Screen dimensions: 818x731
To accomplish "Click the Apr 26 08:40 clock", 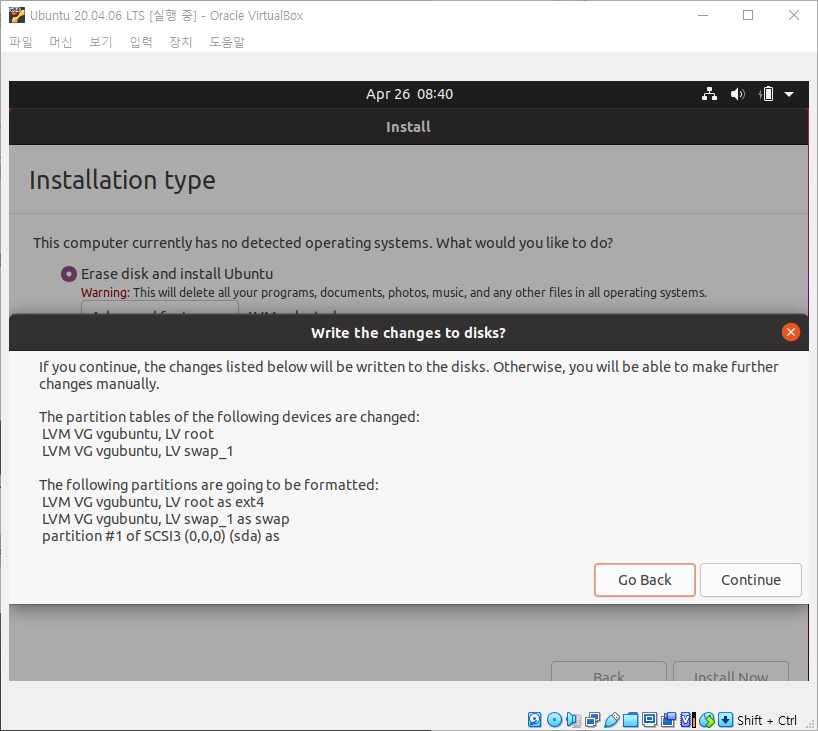I will 409,94.
